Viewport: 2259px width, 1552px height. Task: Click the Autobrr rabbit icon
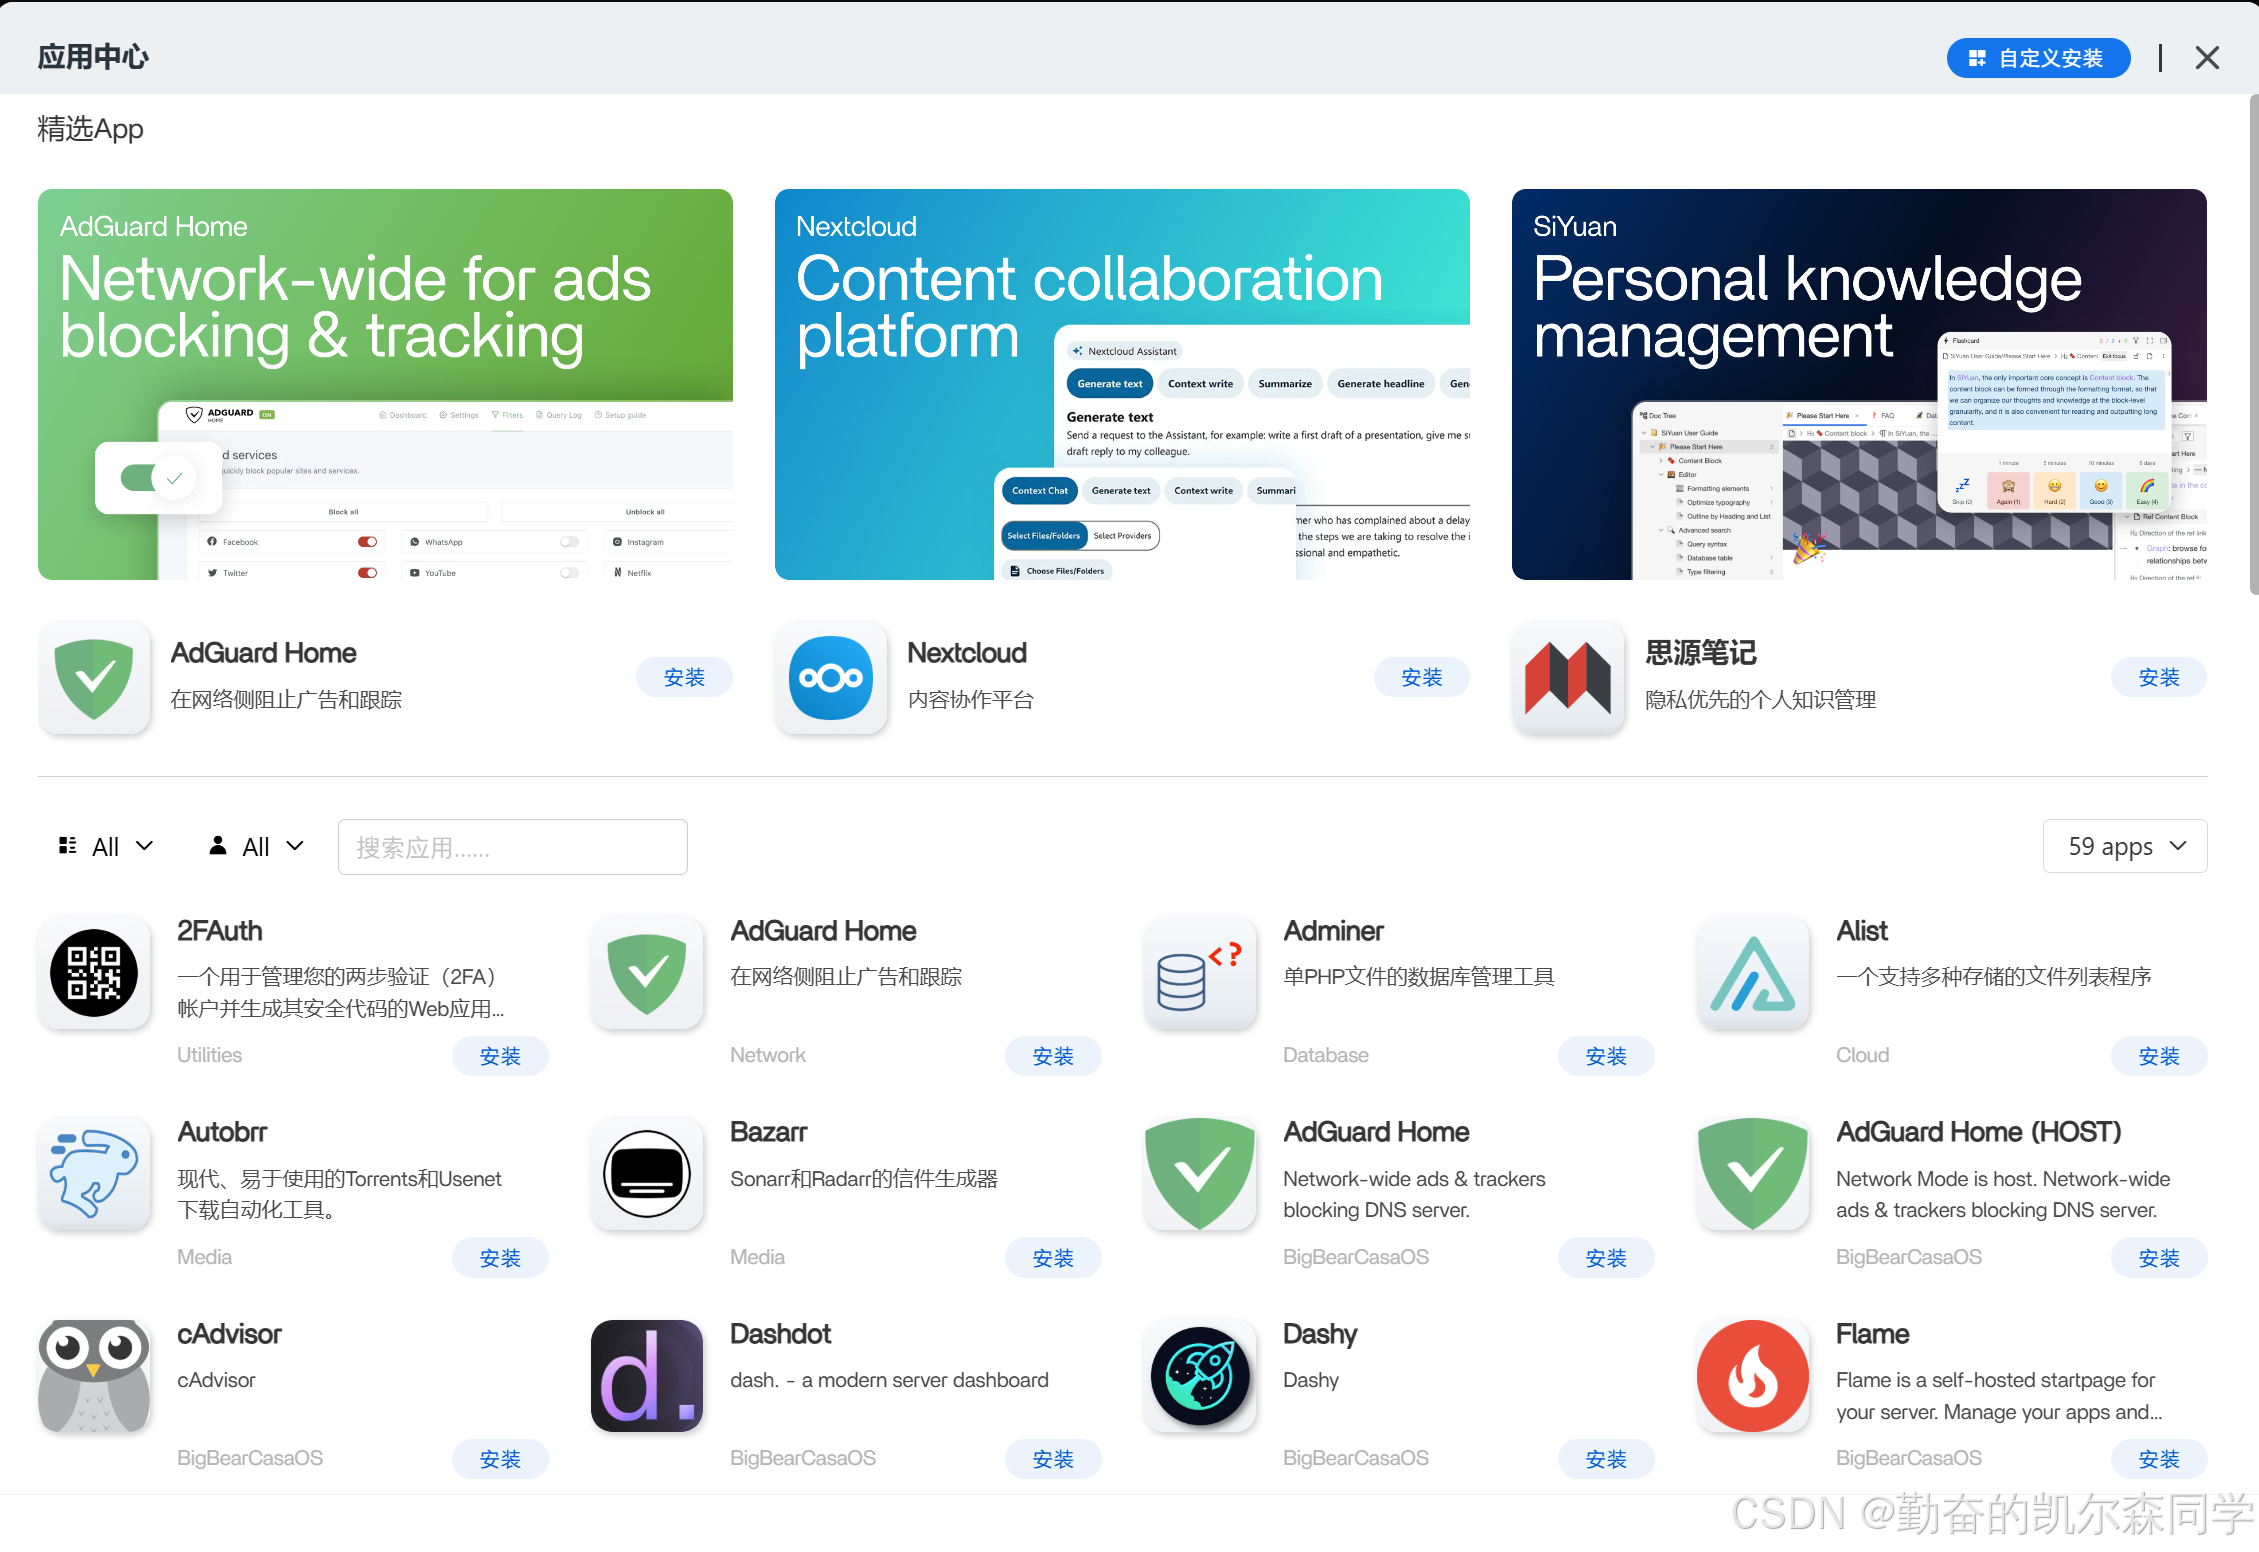[94, 1174]
